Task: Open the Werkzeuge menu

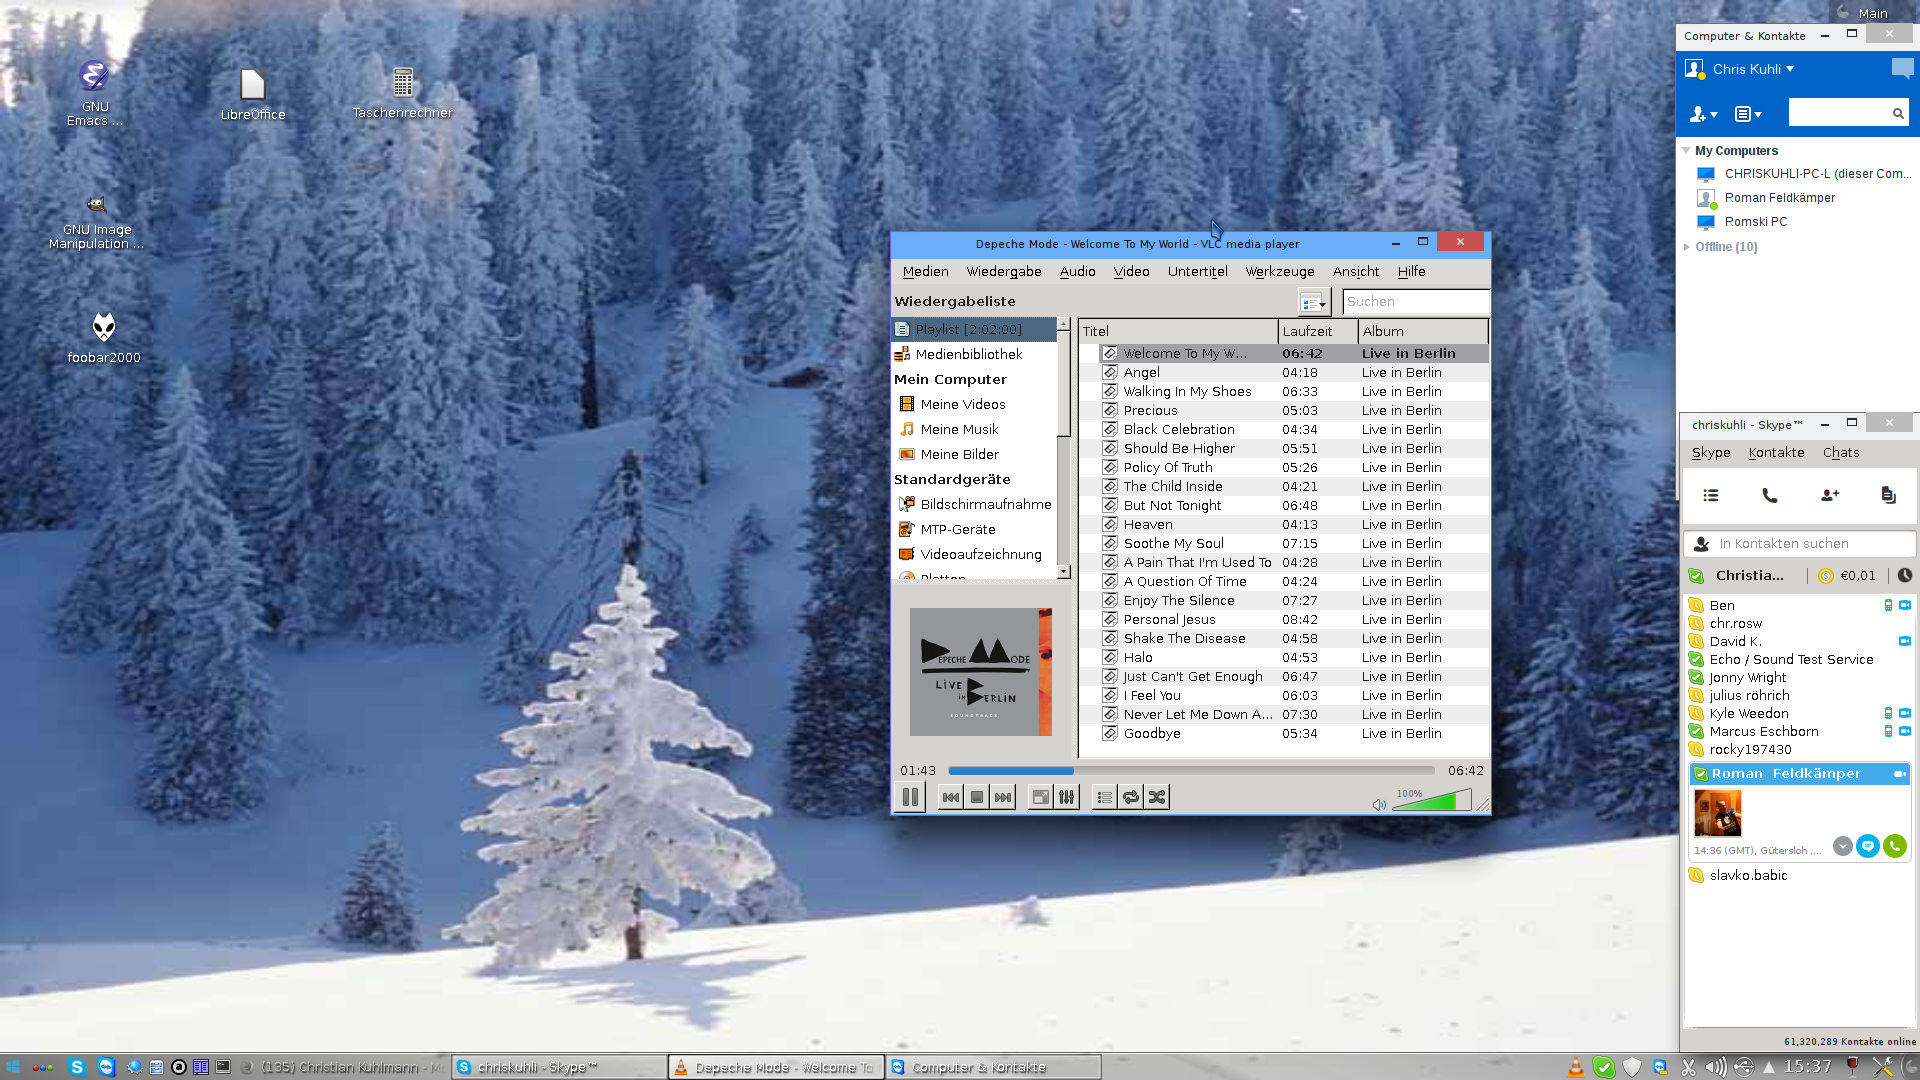Action: coord(1279,271)
